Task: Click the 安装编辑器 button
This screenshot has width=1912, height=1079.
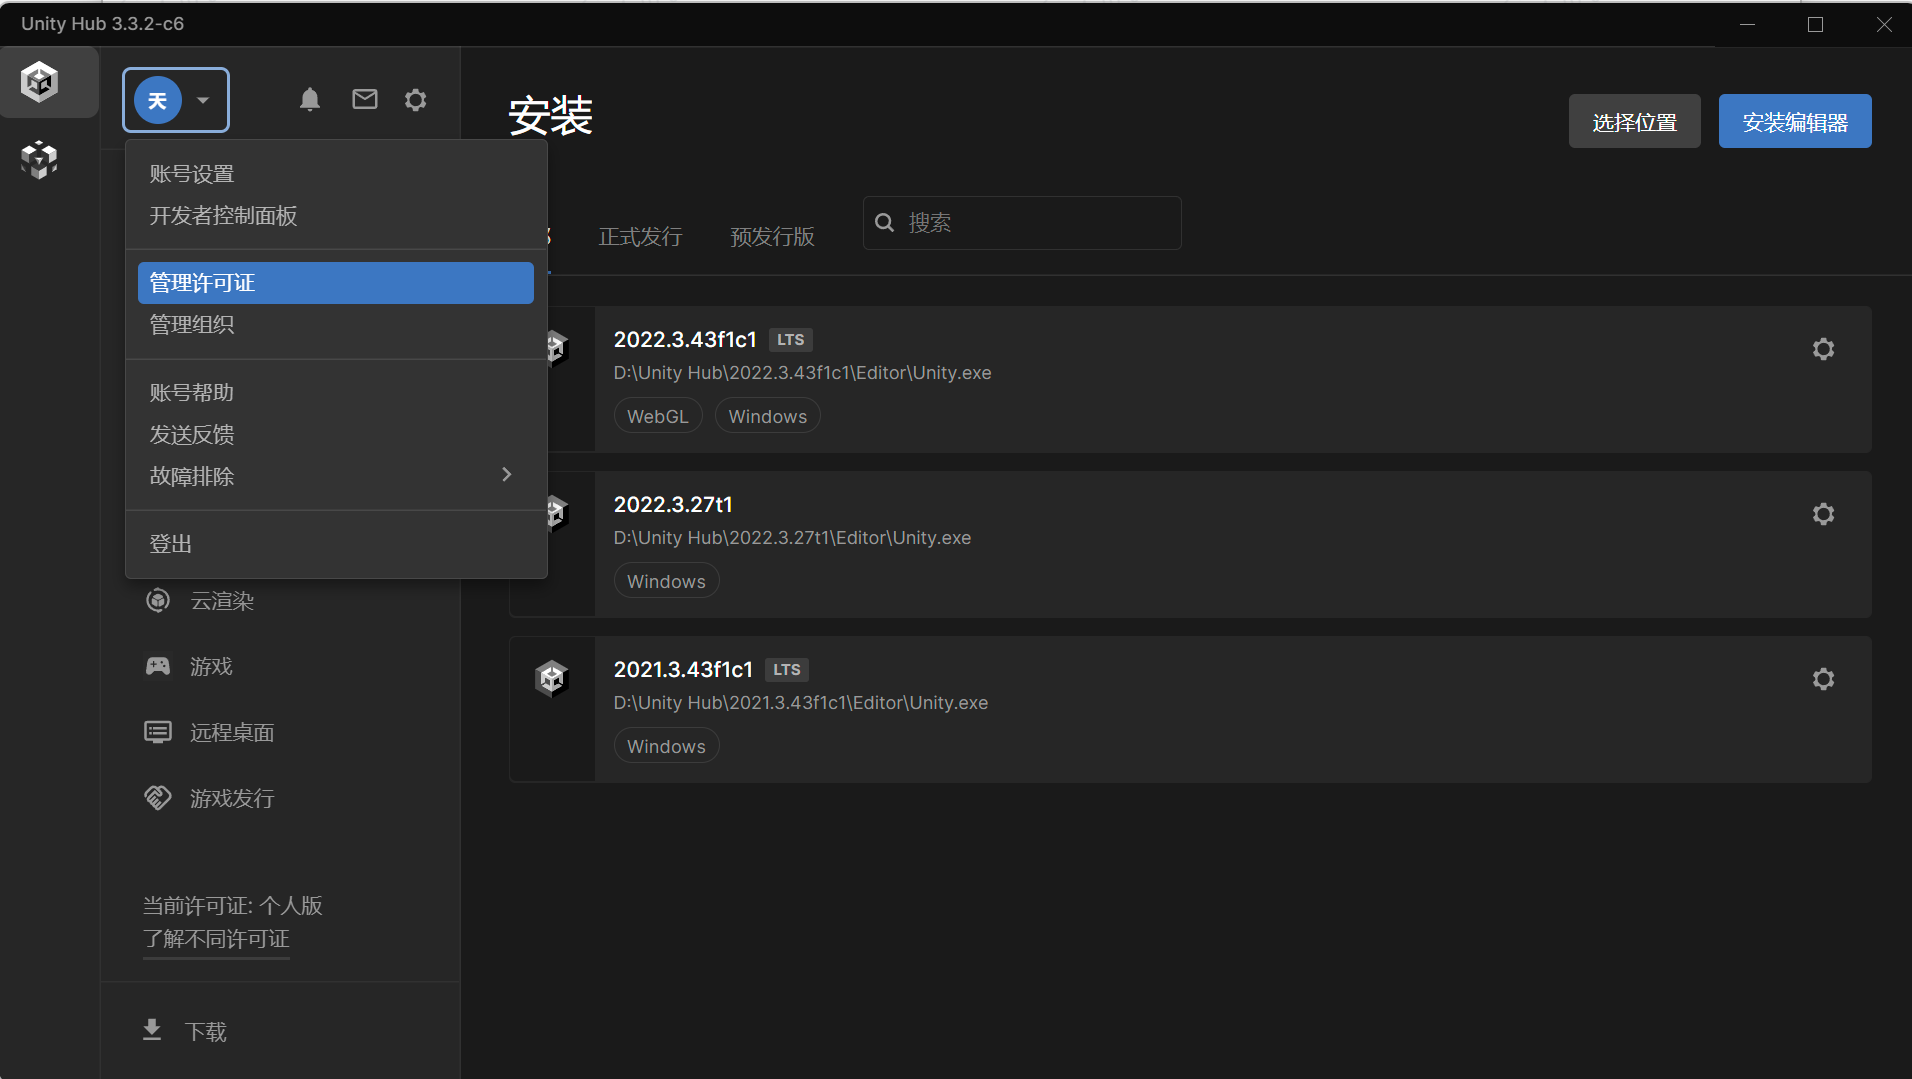Action: (x=1795, y=122)
